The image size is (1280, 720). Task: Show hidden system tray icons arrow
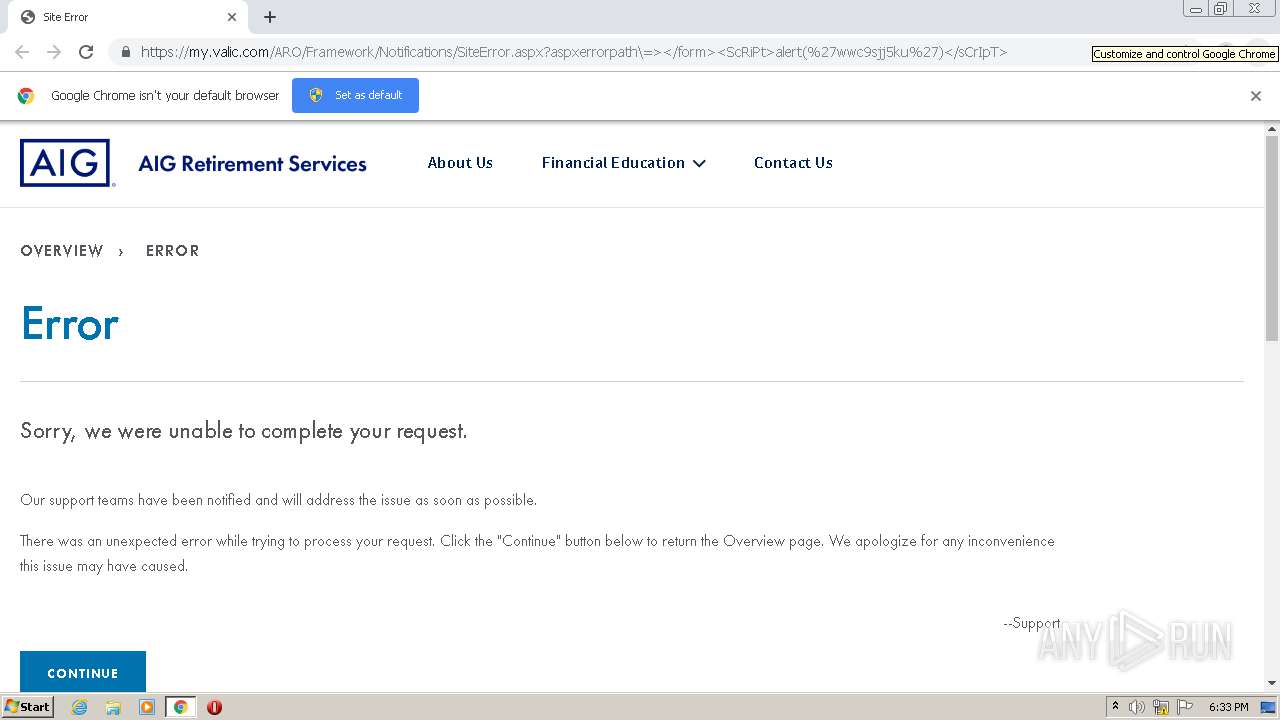point(1115,706)
